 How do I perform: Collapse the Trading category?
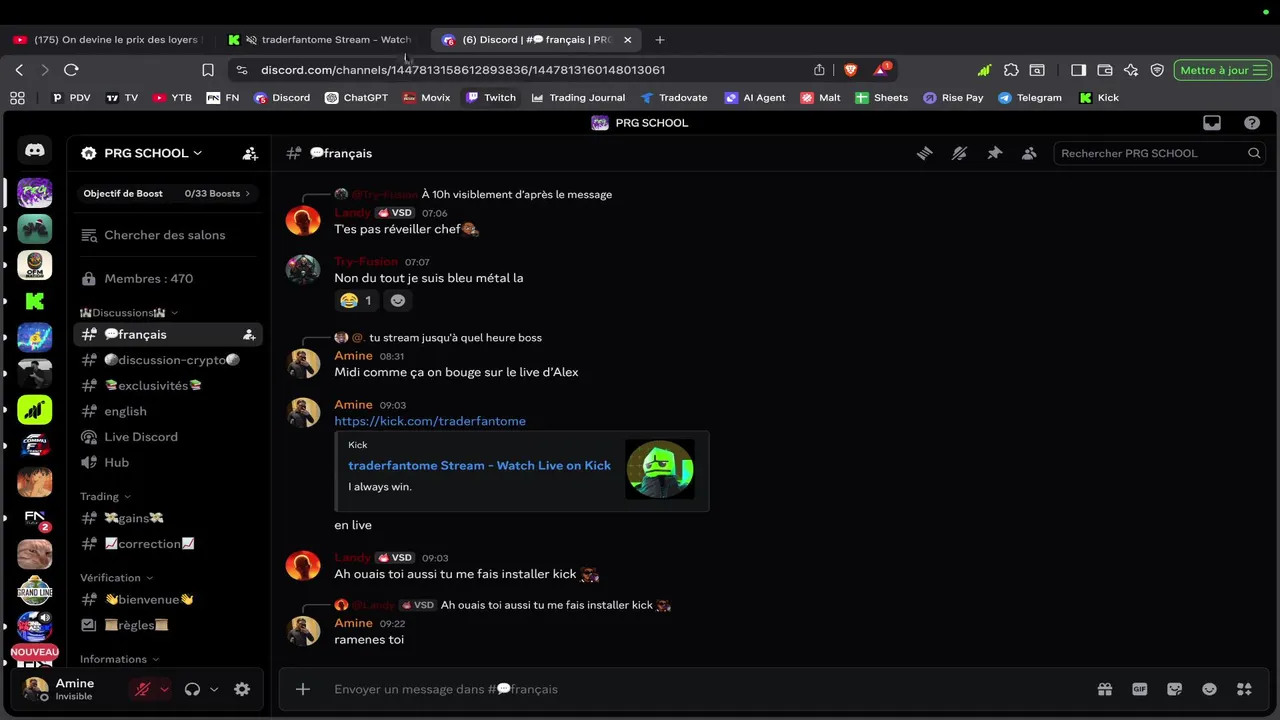105,496
